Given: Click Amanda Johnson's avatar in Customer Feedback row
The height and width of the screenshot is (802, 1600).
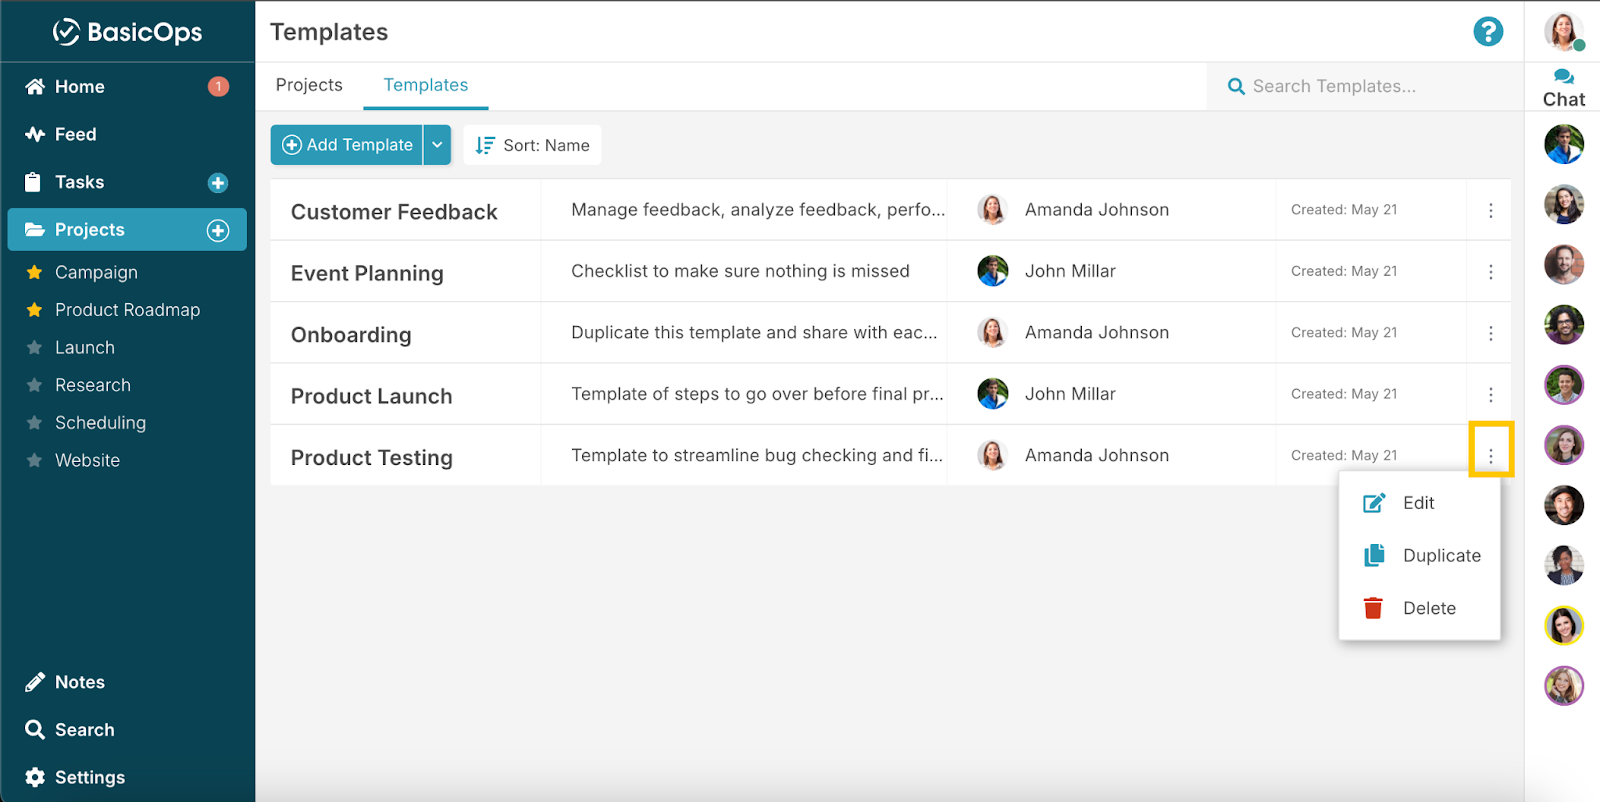Looking at the screenshot, I should pos(992,210).
